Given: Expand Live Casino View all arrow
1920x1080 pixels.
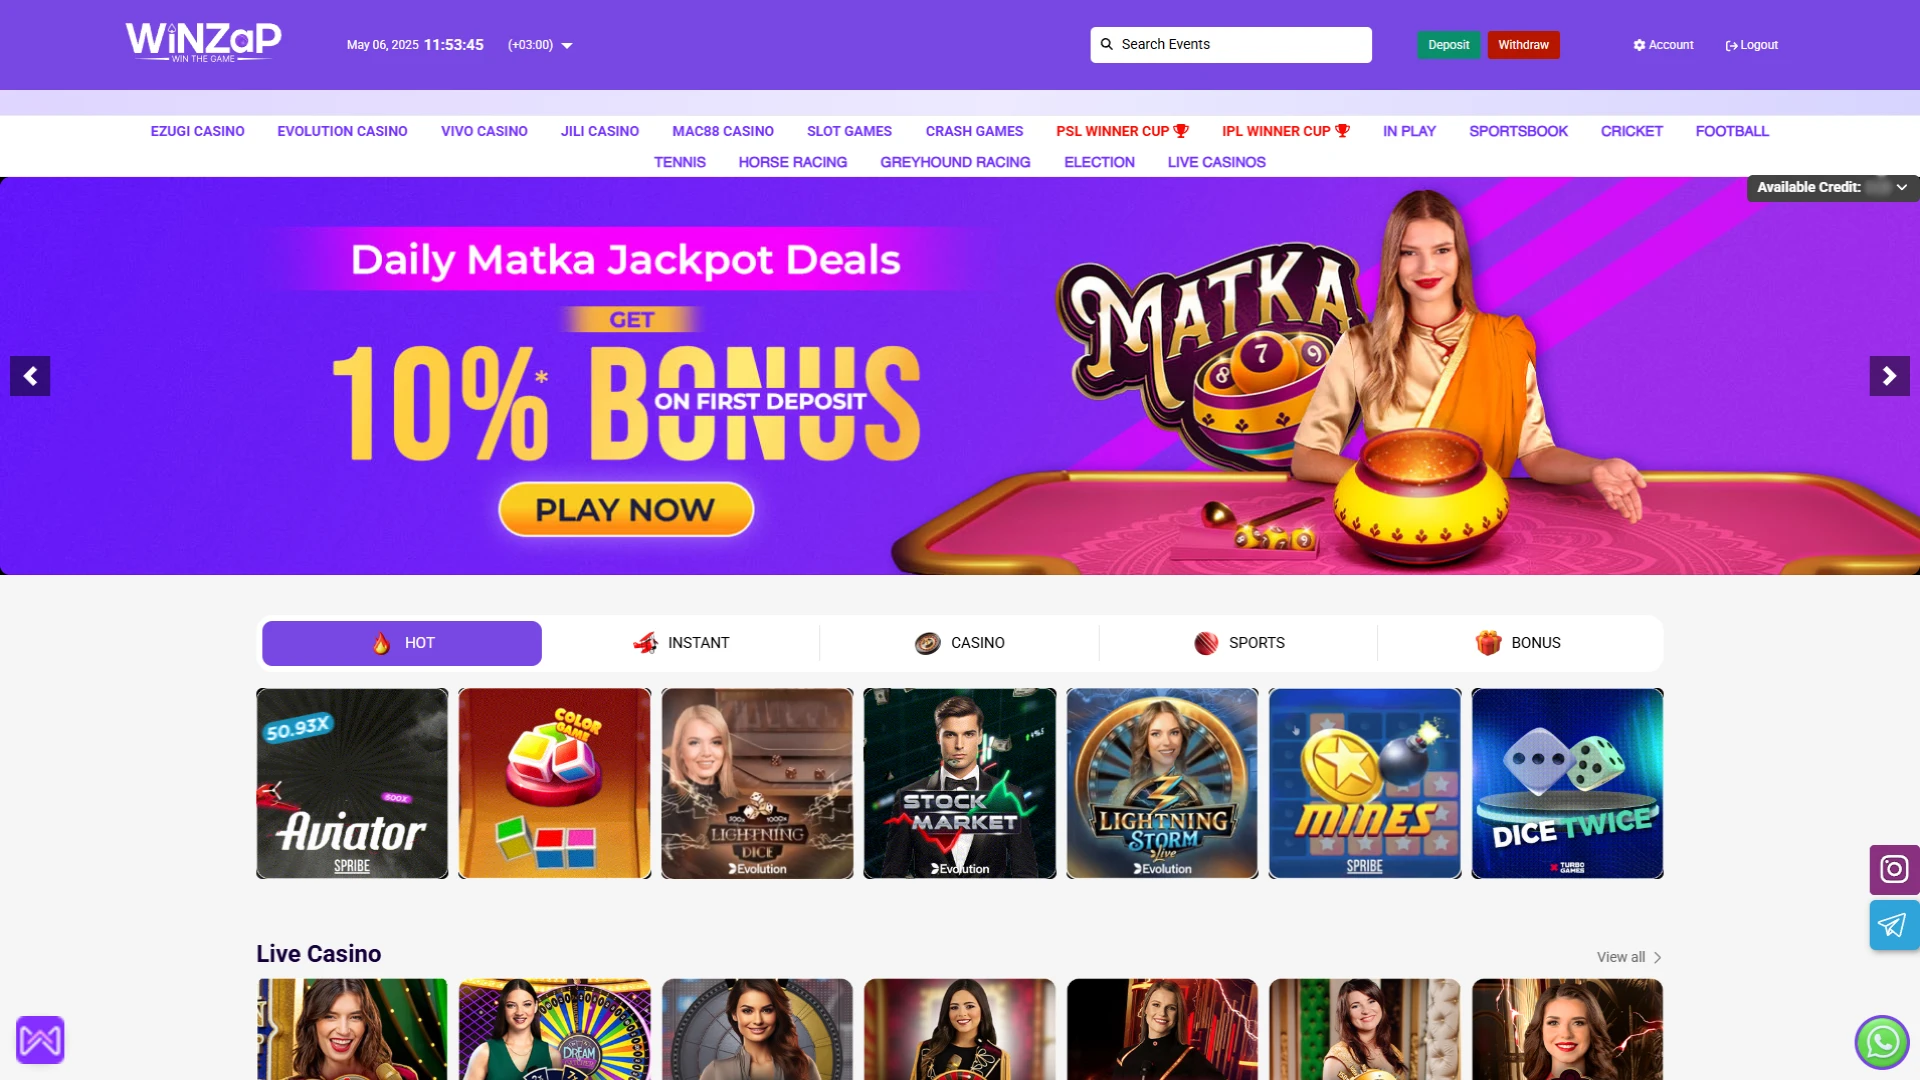Looking at the screenshot, I should point(1657,957).
